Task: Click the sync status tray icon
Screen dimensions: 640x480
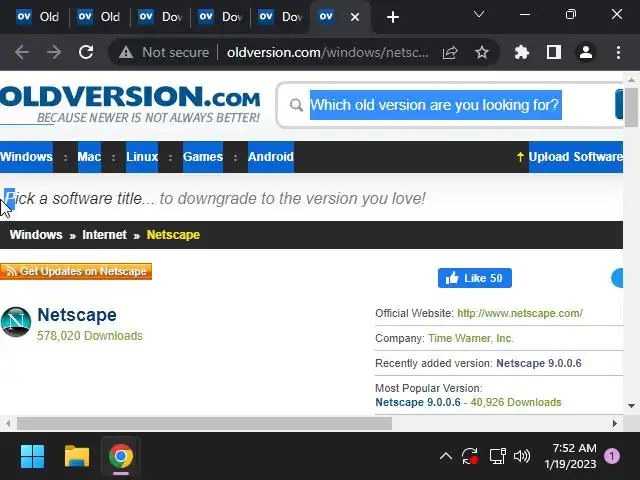Action: tap(470, 456)
